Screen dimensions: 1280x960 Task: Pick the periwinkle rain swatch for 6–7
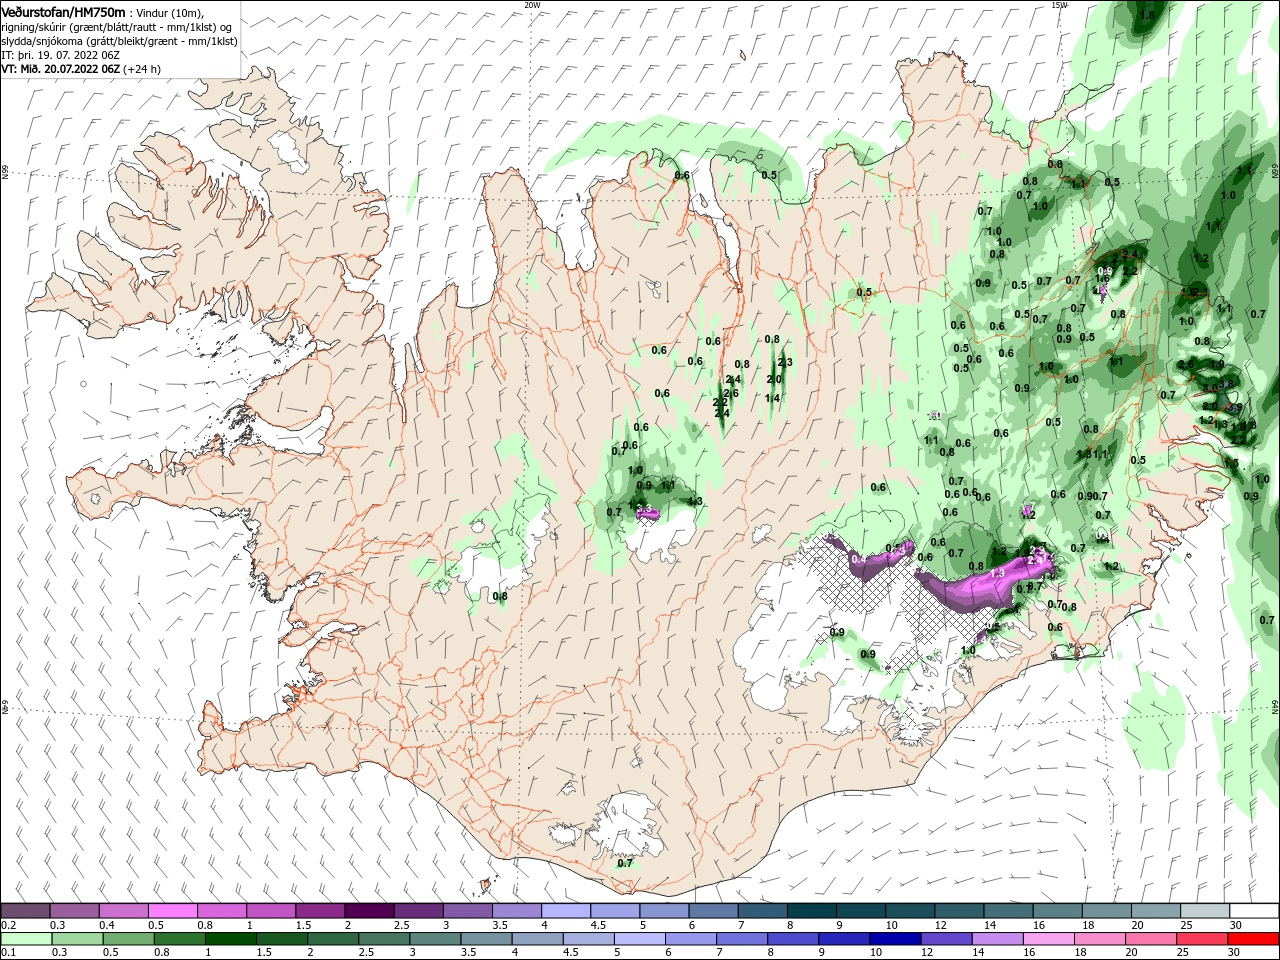click(690, 939)
